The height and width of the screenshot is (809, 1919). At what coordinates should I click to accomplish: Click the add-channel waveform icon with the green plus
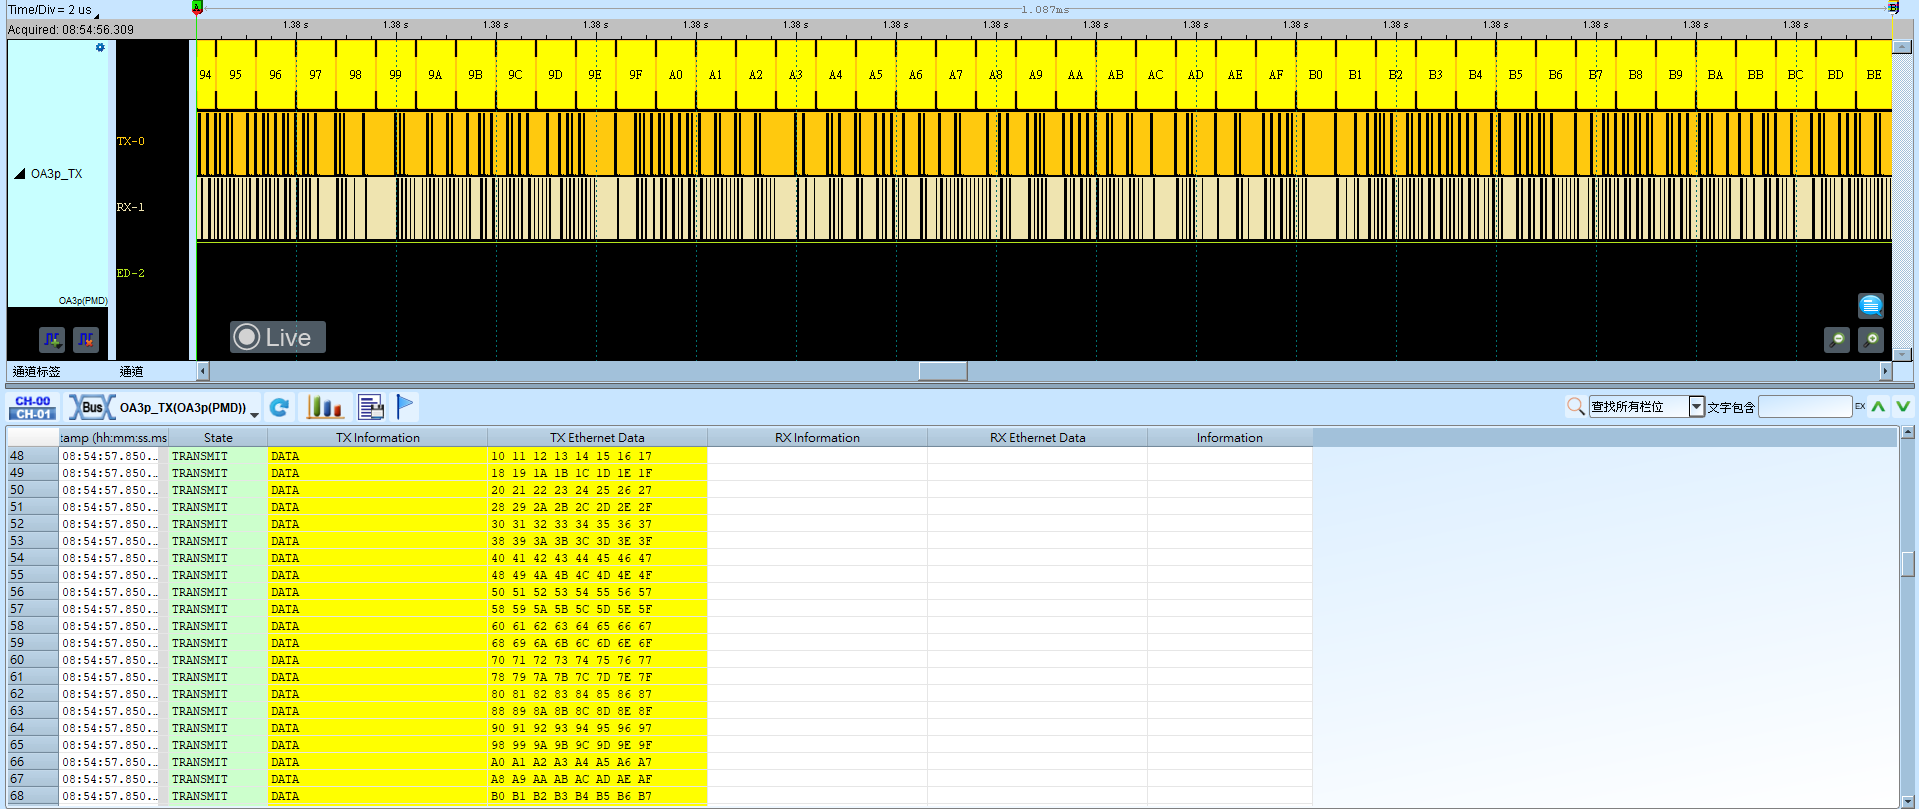52,340
